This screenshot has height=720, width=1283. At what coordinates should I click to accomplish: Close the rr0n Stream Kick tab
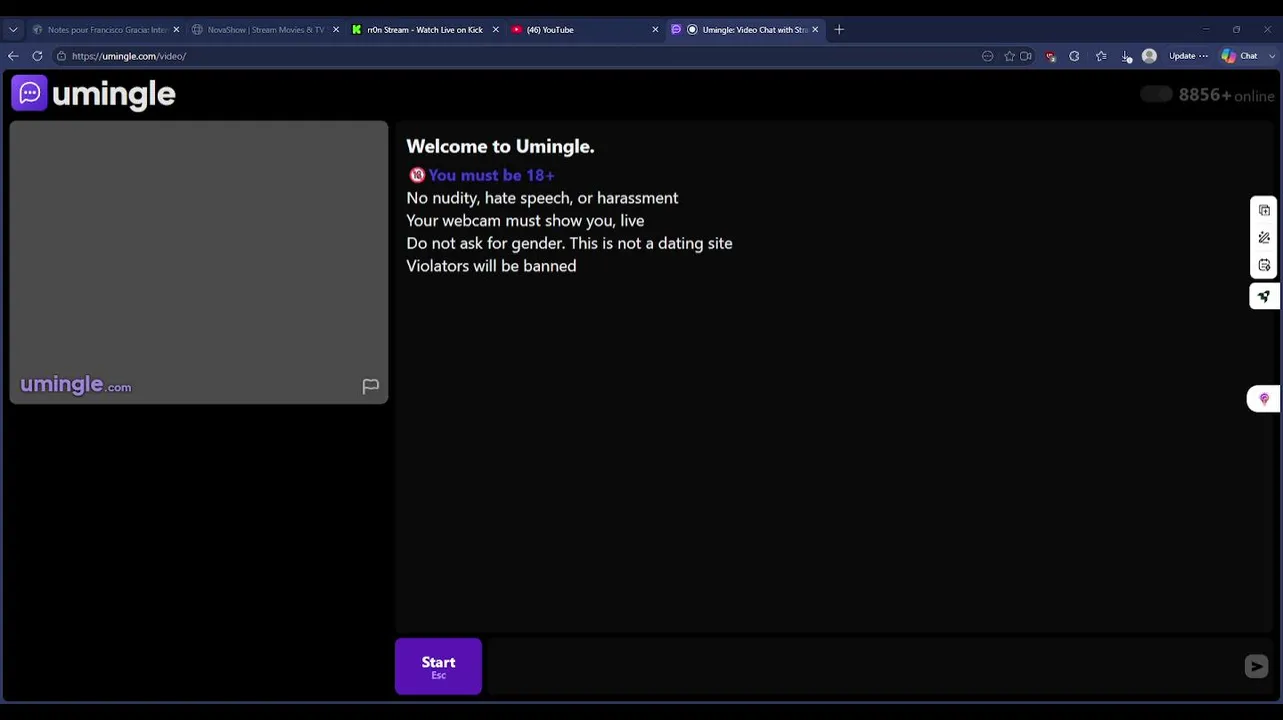(x=495, y=30)
